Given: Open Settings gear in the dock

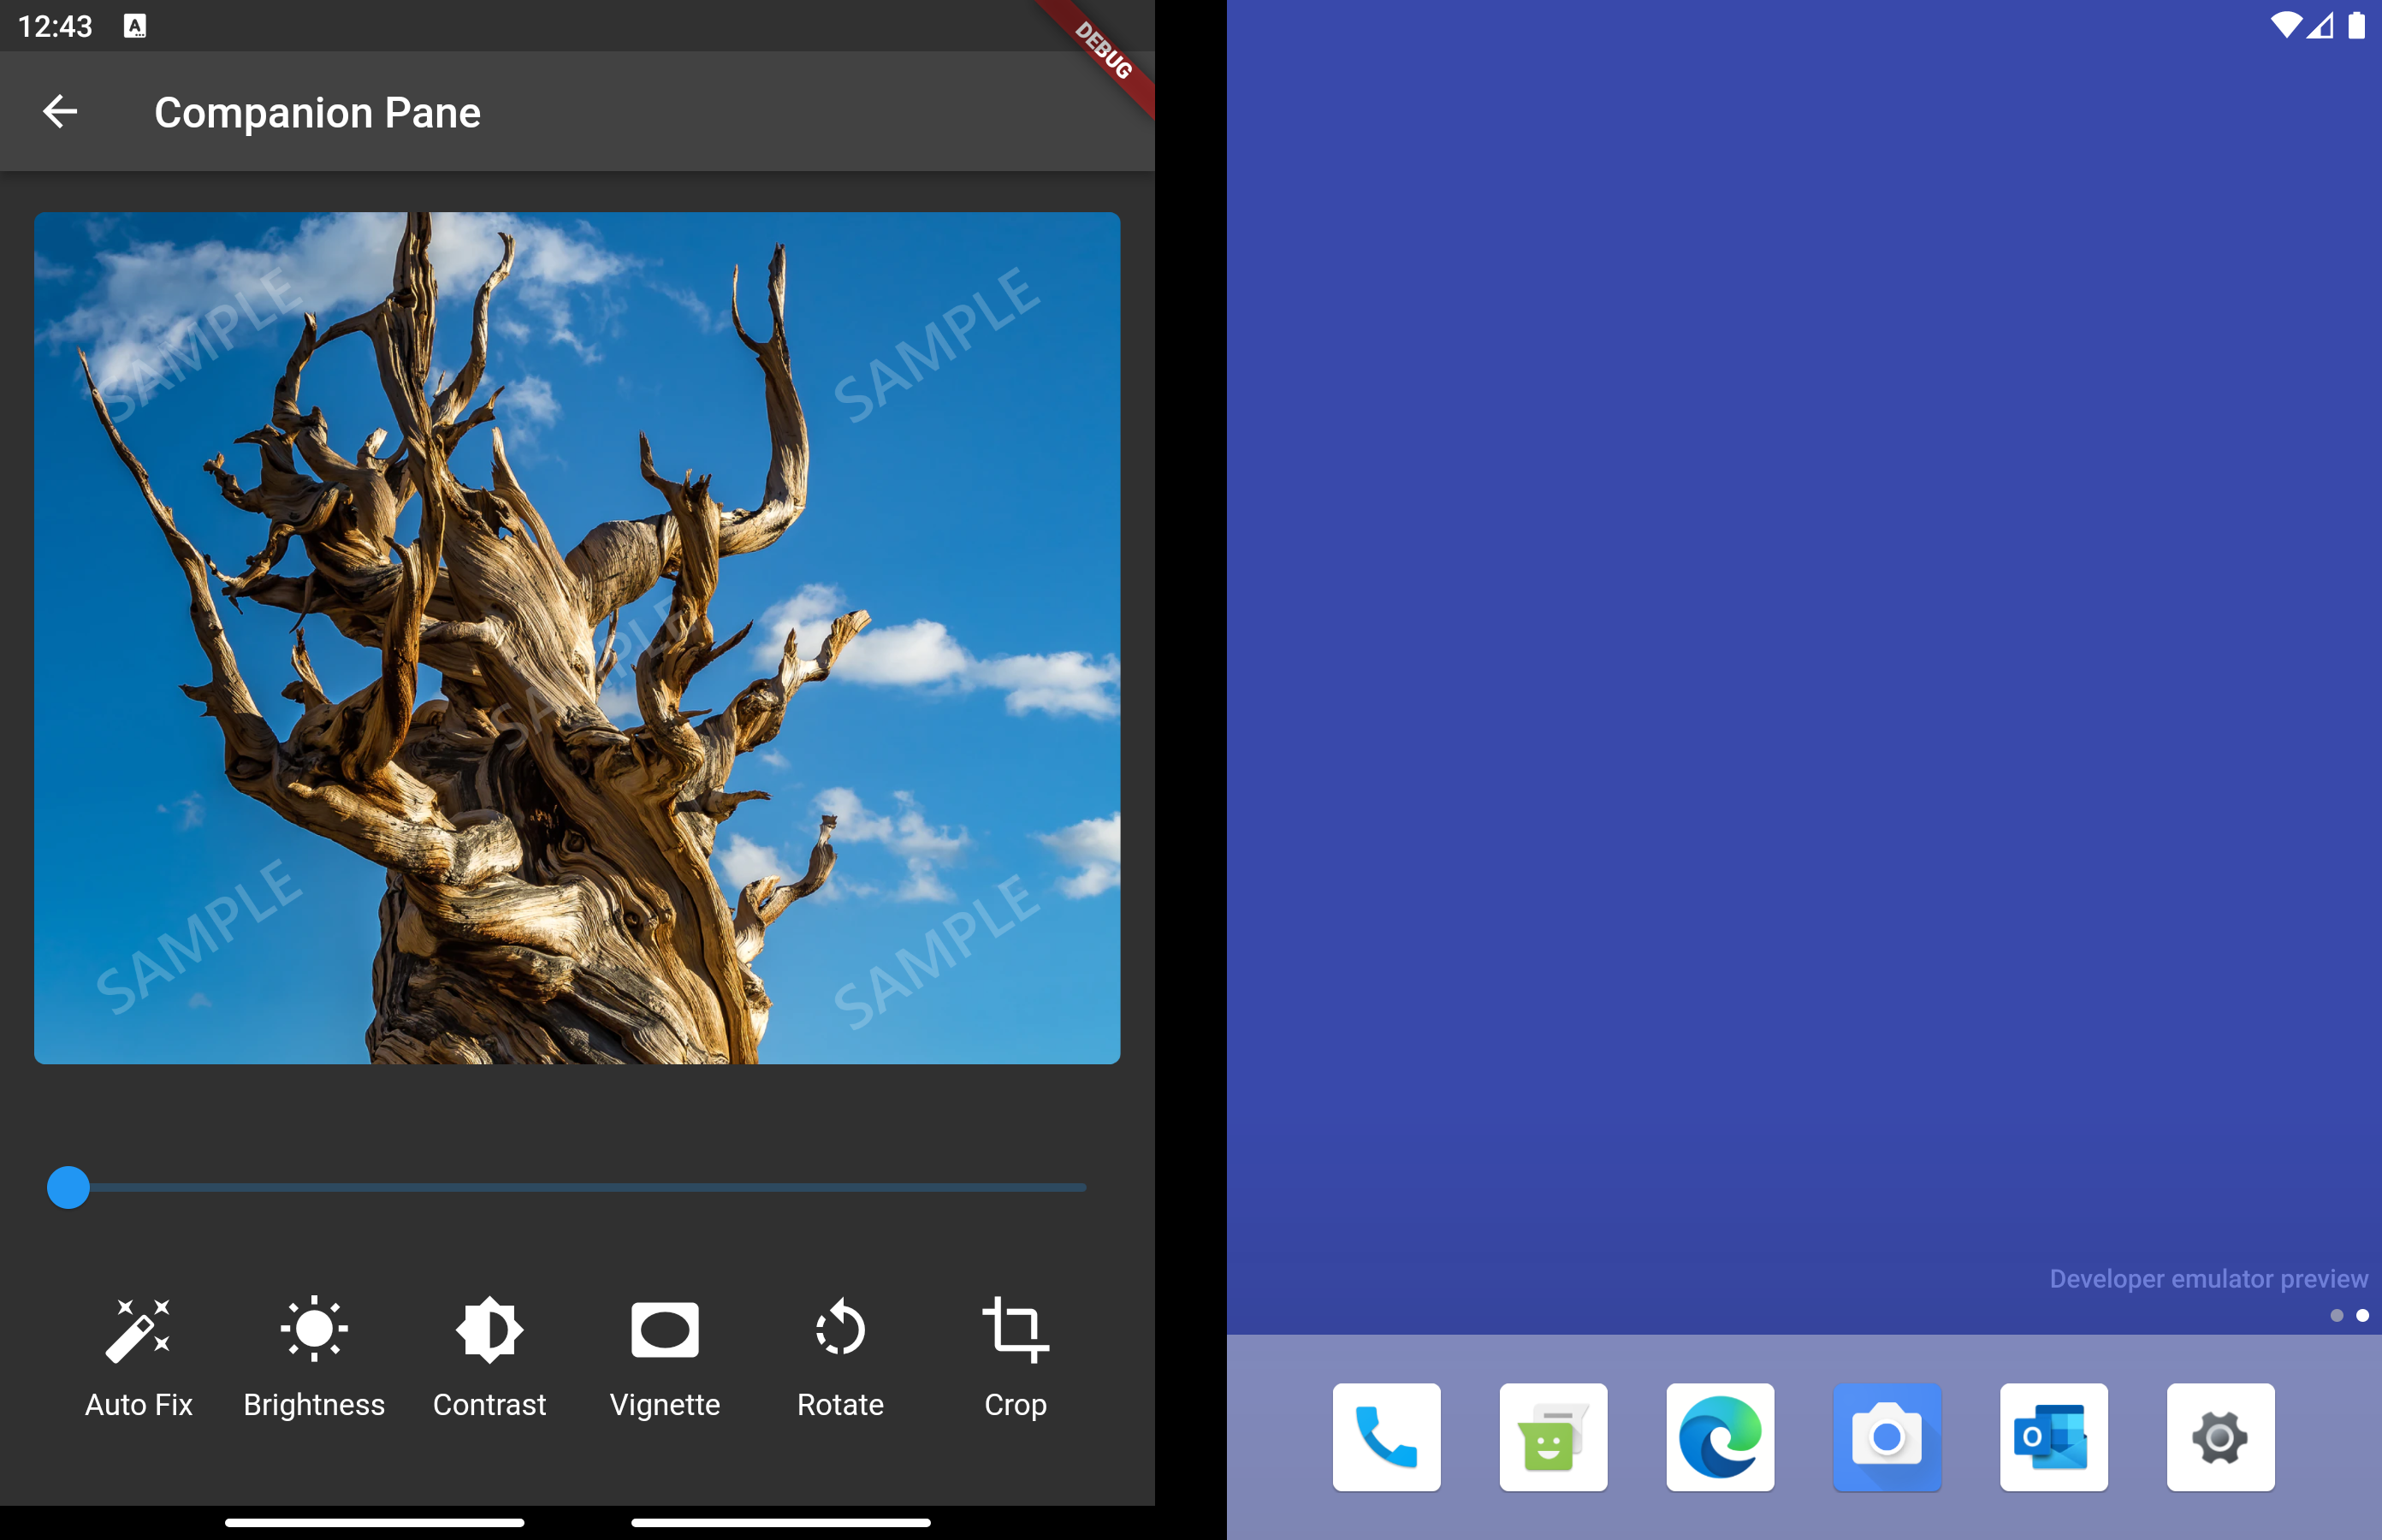Looking at the screenshot, I should (2220, 1437).
